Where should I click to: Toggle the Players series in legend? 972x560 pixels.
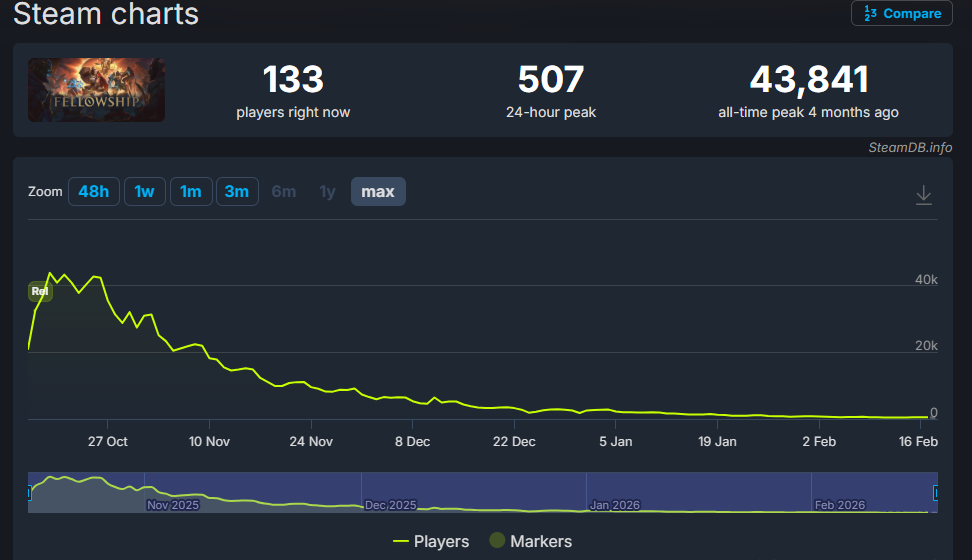(x=431, y=541)
